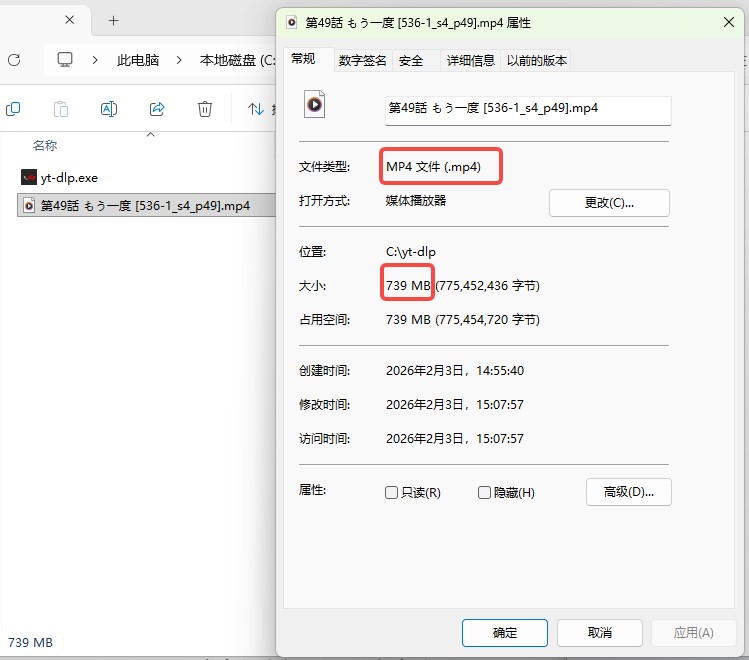
Task: Click the C:\yt-dlp location value
Action: 411,252
